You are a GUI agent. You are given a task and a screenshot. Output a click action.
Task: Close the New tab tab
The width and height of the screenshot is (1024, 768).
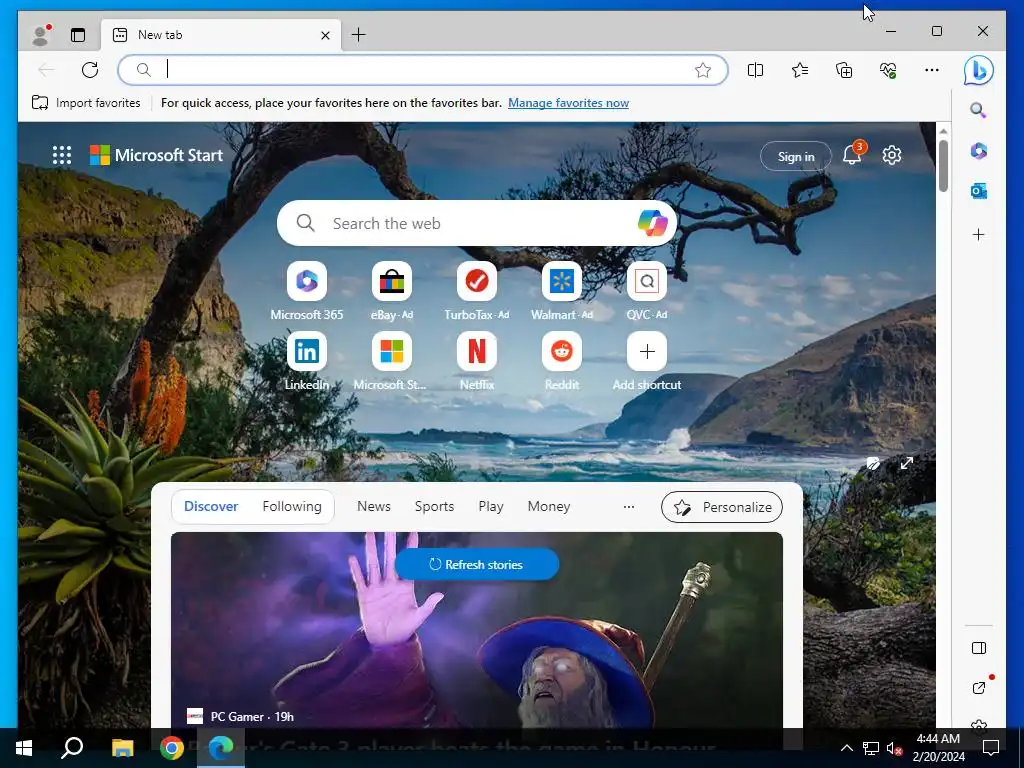[325, 35]
